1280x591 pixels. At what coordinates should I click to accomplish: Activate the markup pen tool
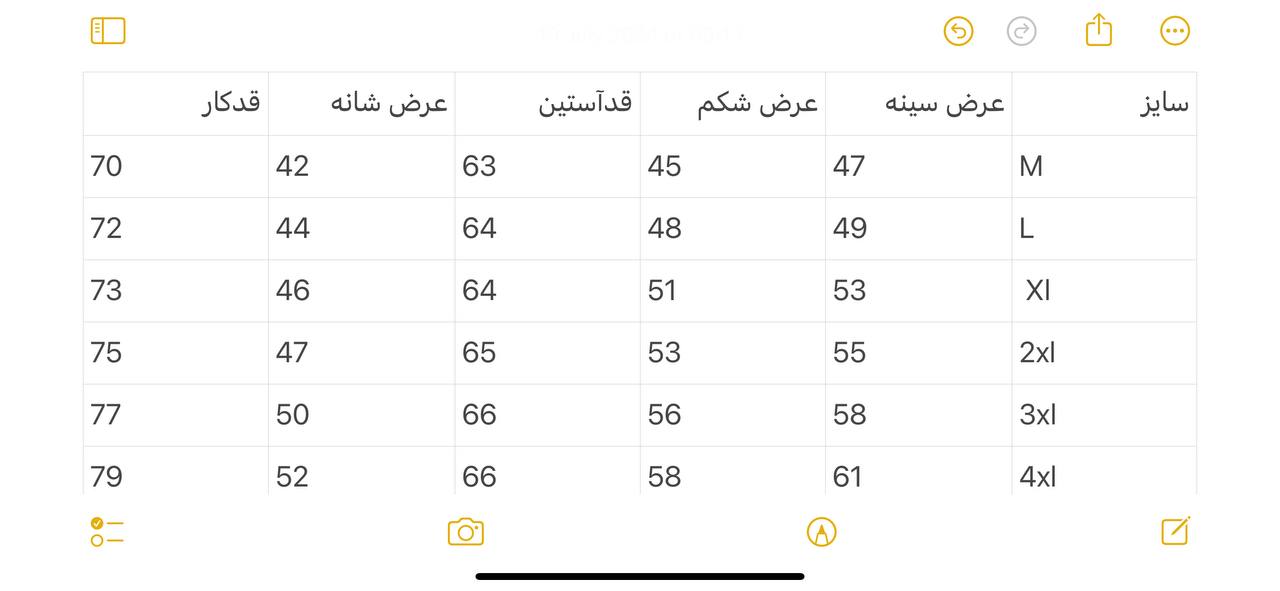pos(821,532)
